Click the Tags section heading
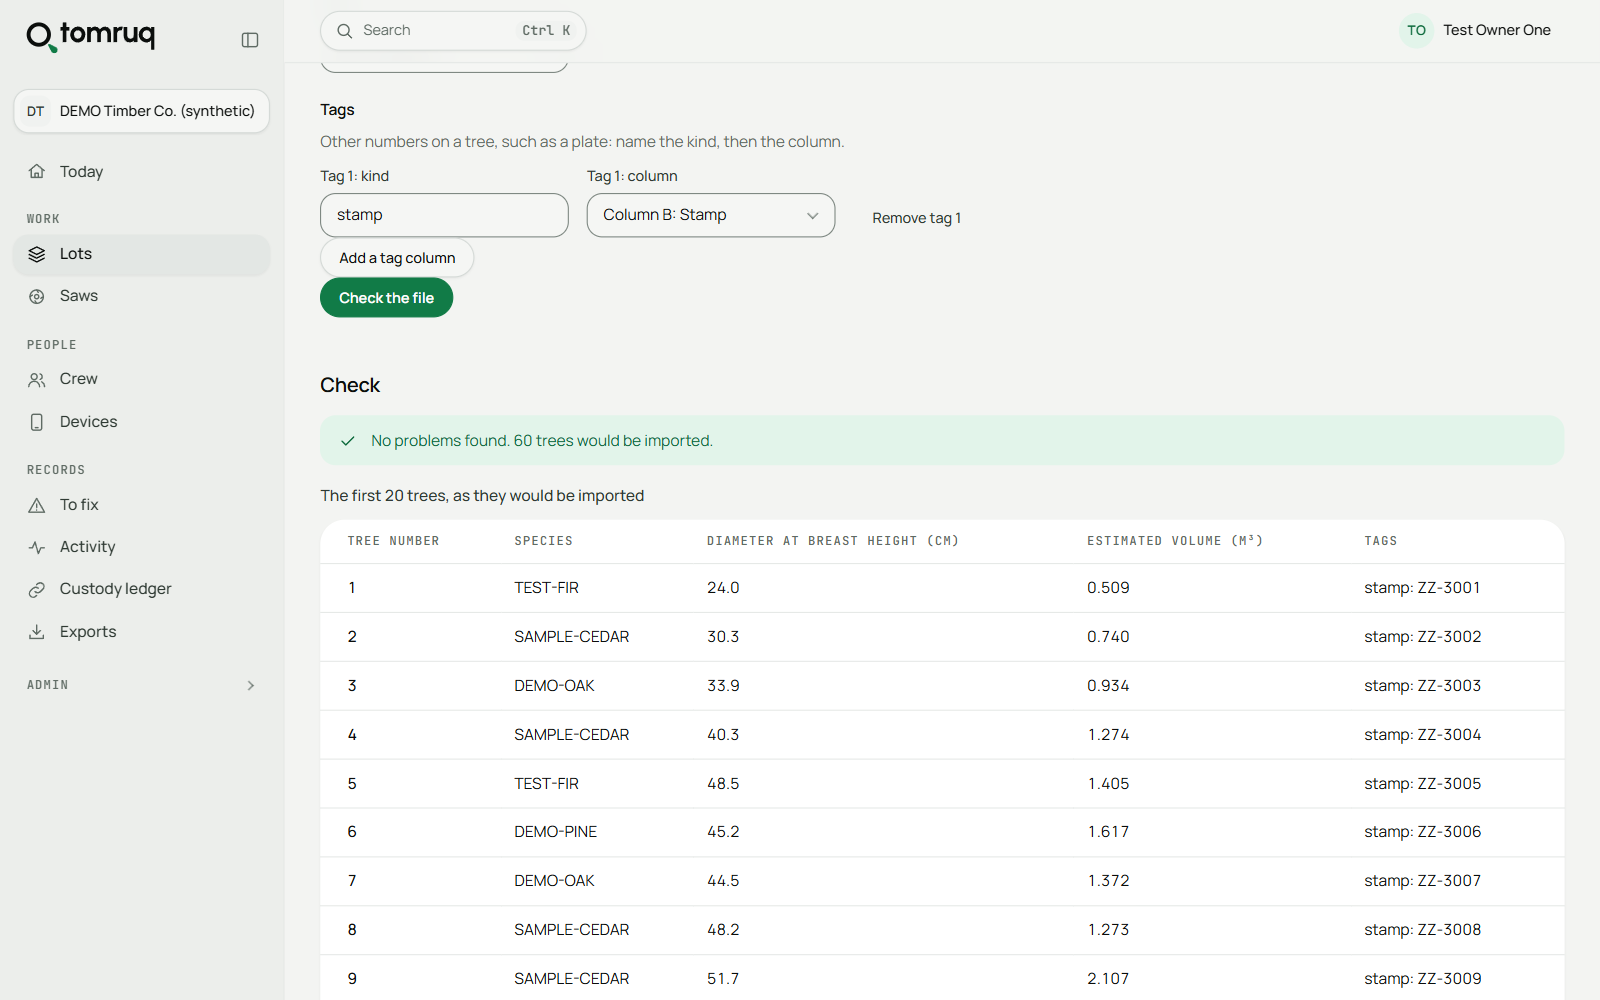The height and width of the screenshot is (1000, 1600). (x=337, y=110)
